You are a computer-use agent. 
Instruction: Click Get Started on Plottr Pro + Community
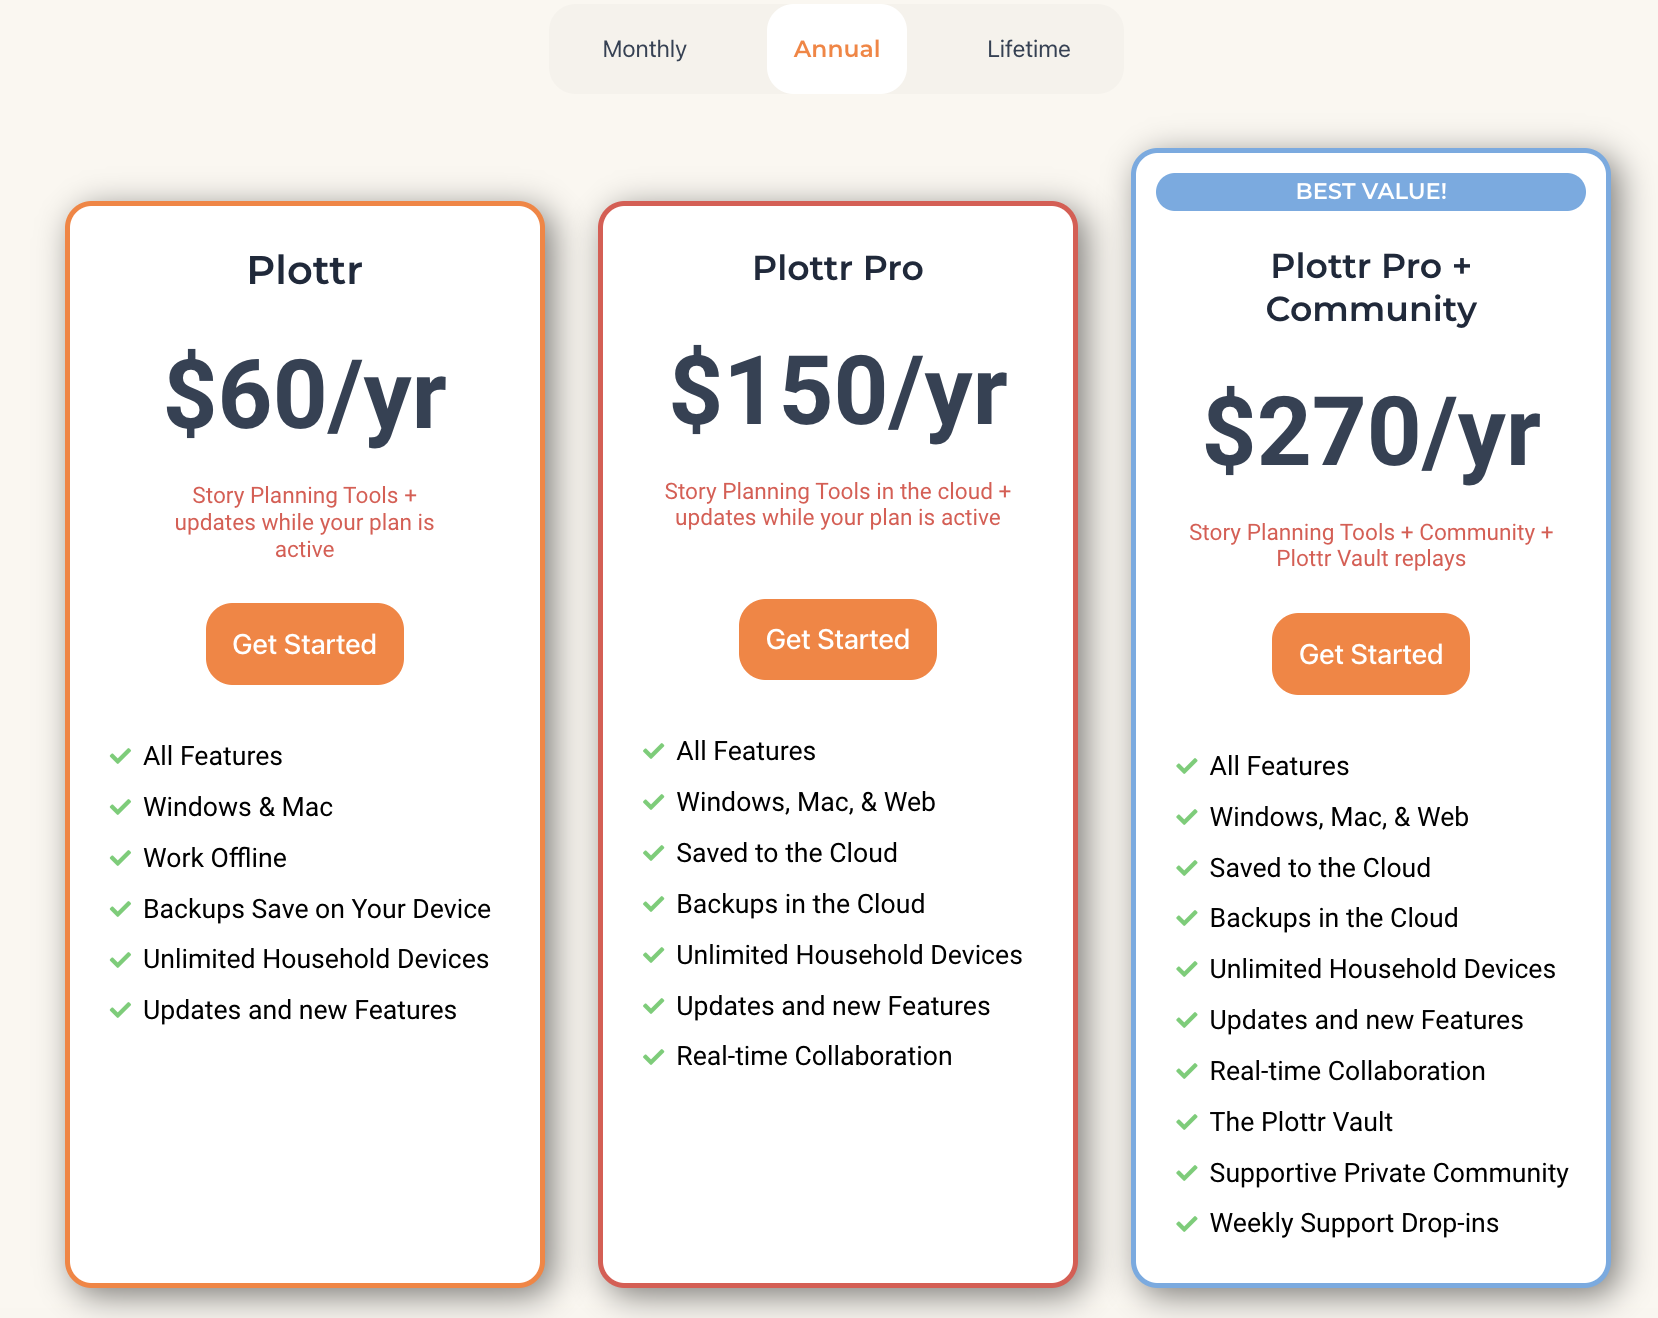1370,653
